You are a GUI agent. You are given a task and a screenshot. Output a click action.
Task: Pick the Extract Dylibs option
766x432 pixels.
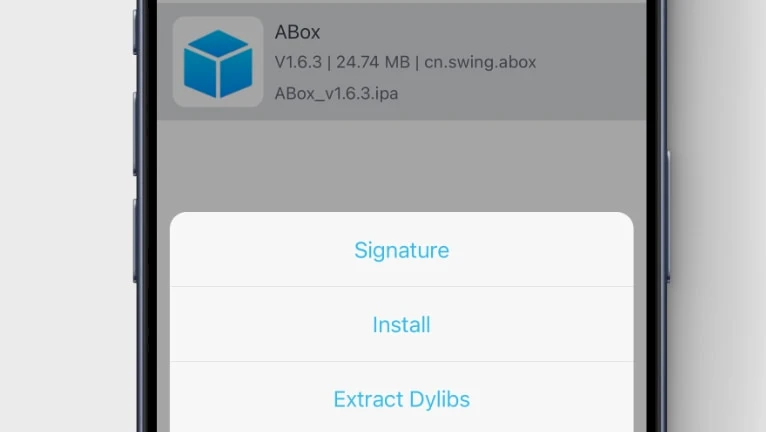(402, 399)
